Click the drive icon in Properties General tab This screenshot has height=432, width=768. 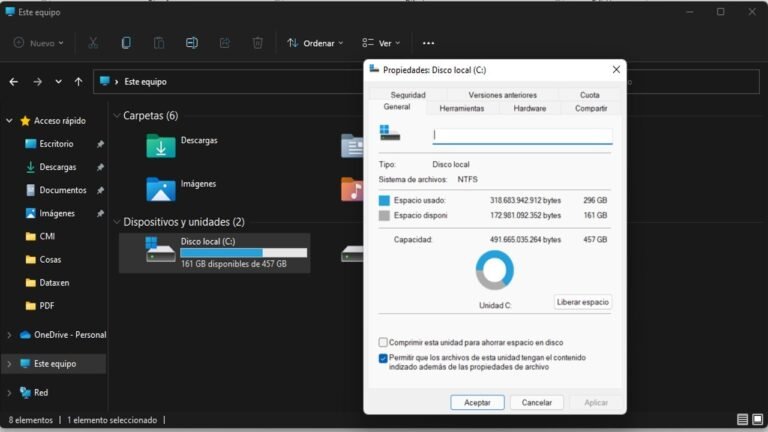(390, 133)
